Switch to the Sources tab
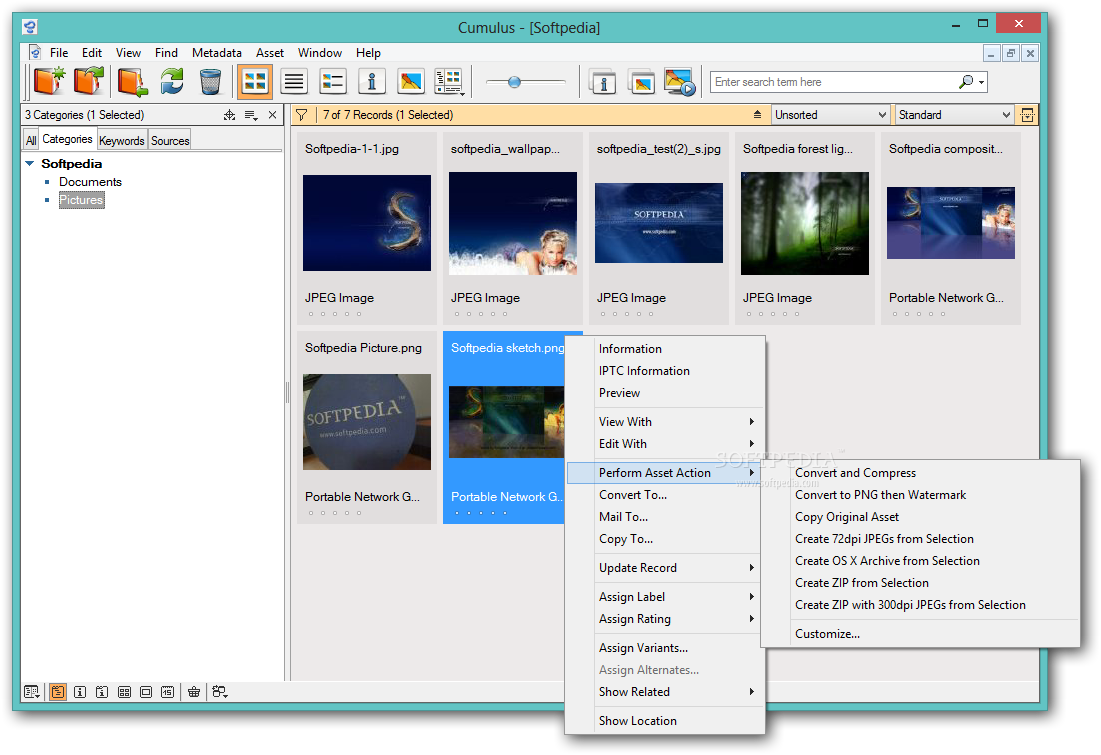Image resolution: width=1101 pixels, height=755 pixels. coord(170,140)
